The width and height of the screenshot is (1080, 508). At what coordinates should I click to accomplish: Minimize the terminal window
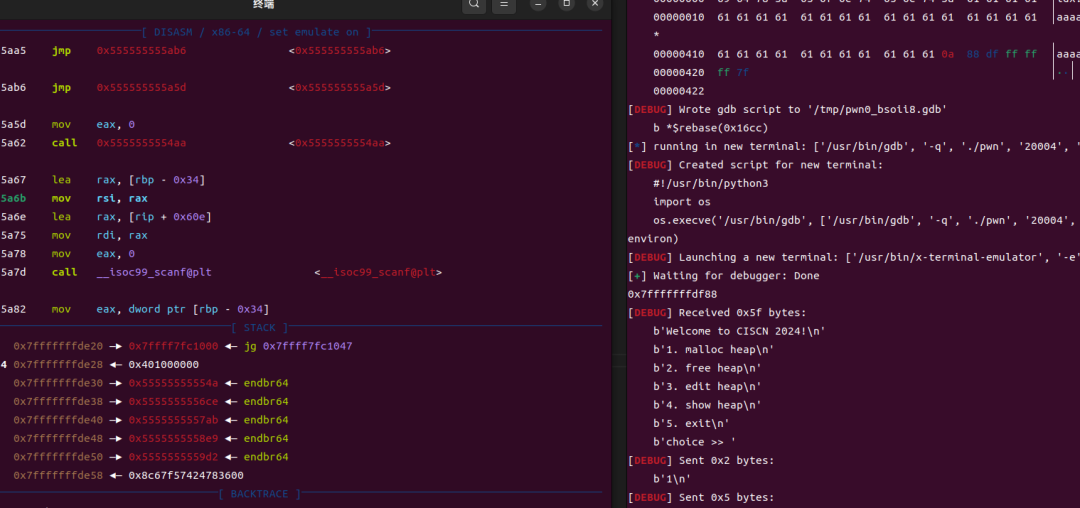[x=539, y=4]
